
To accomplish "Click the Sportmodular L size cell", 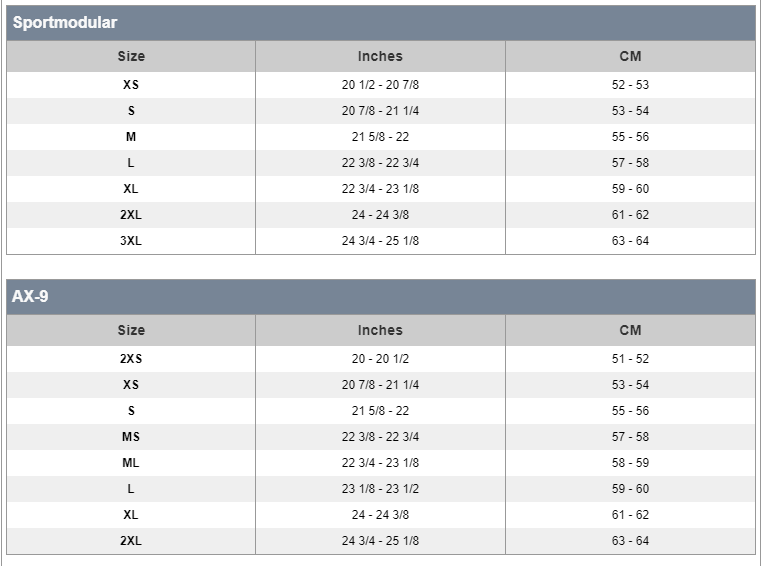I will click(x=131, y=163).
